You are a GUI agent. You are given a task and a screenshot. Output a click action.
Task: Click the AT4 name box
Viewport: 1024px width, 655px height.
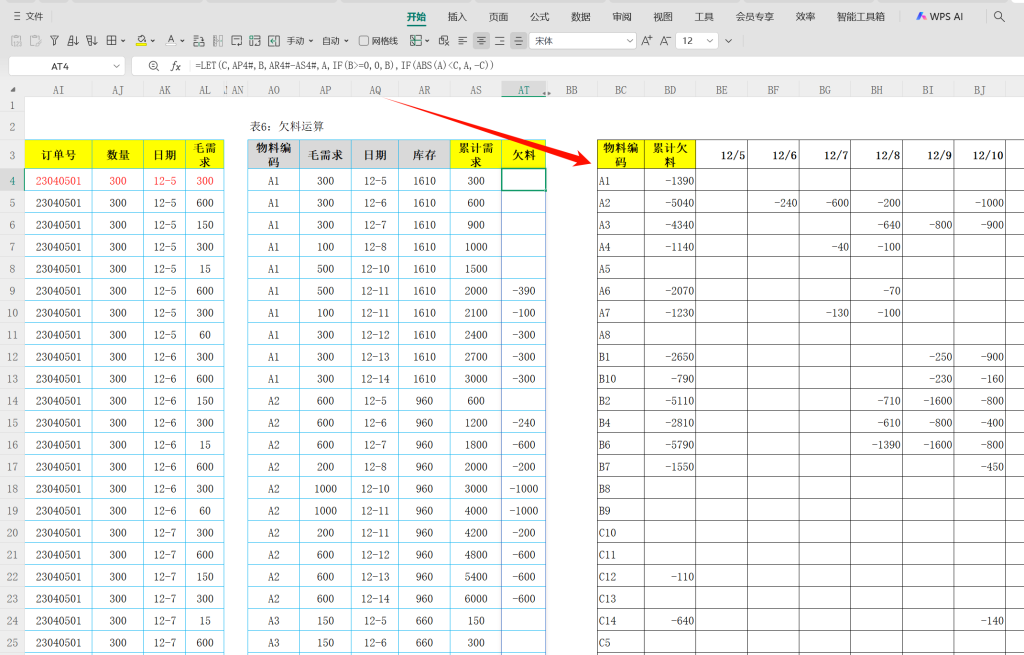59,66
